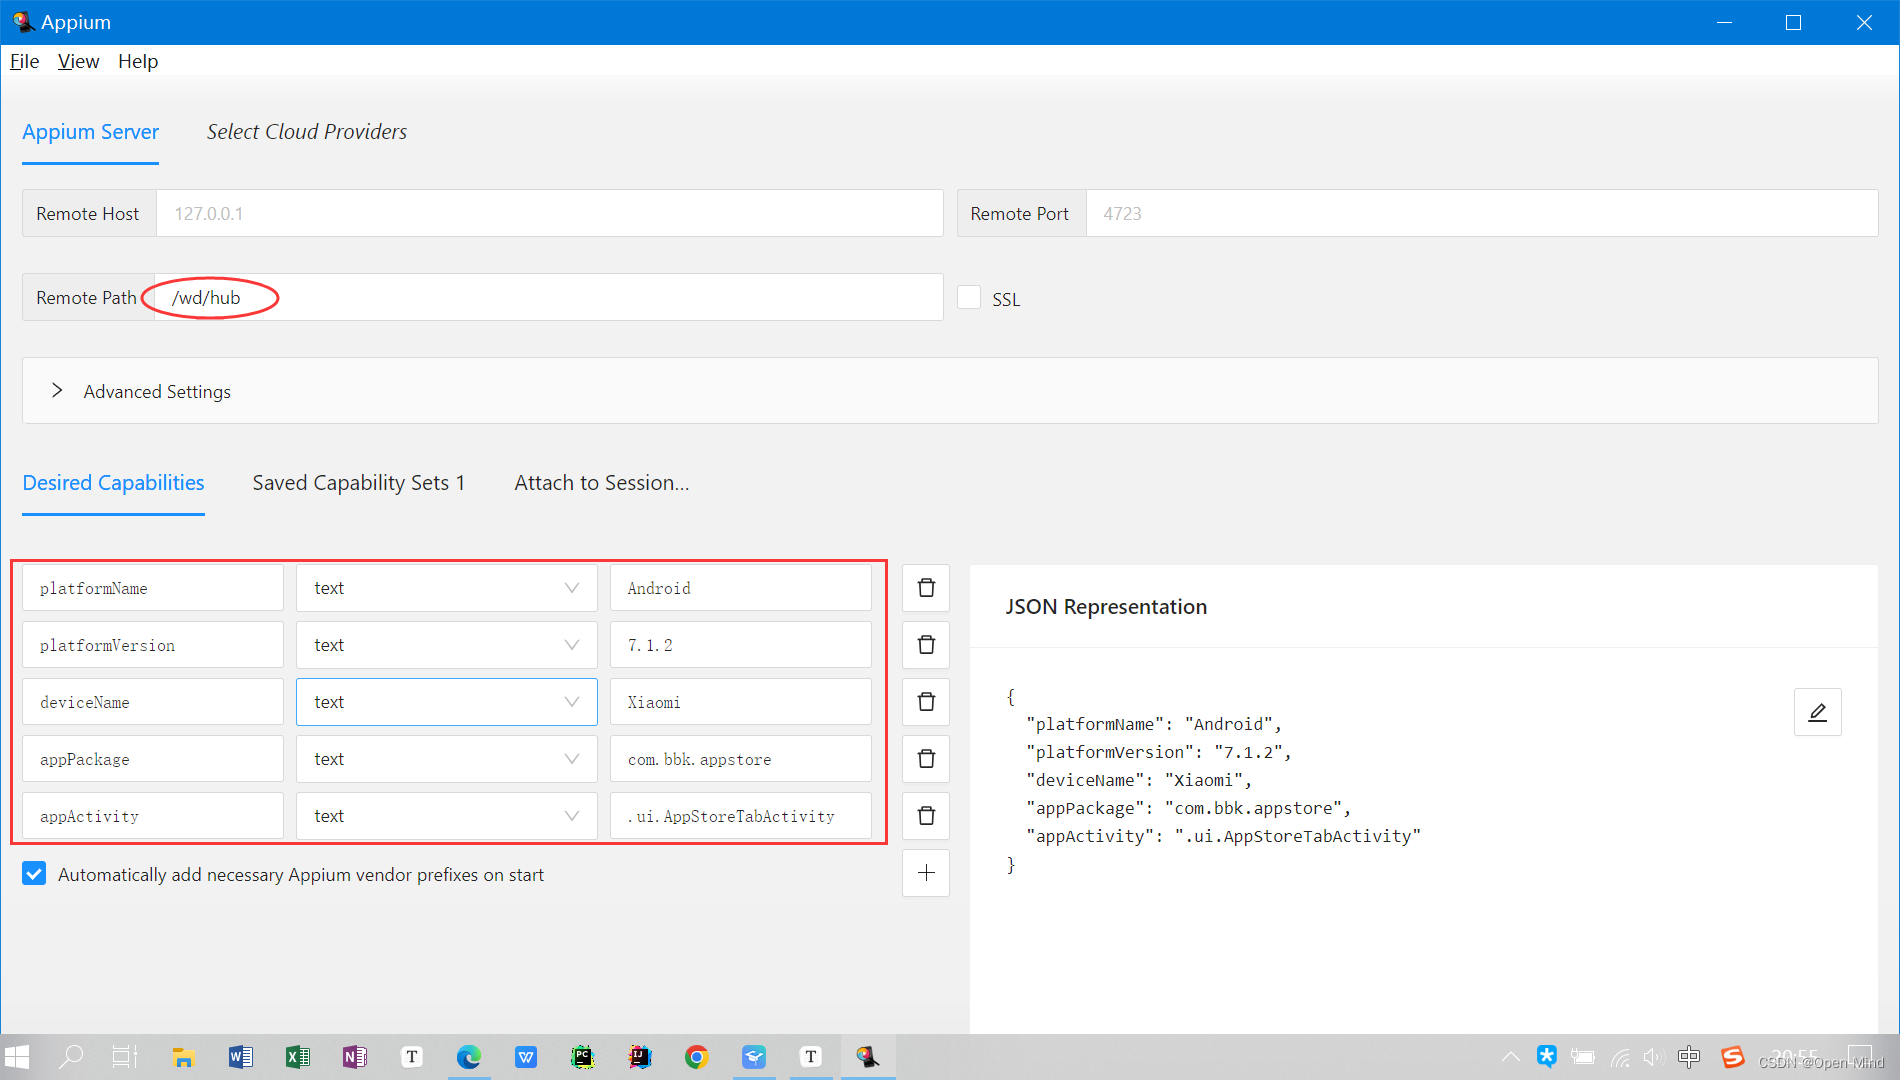Open WPS Writer from taskbar
This screenshot has width=1900, height=1080.
tap(526, 1057)
